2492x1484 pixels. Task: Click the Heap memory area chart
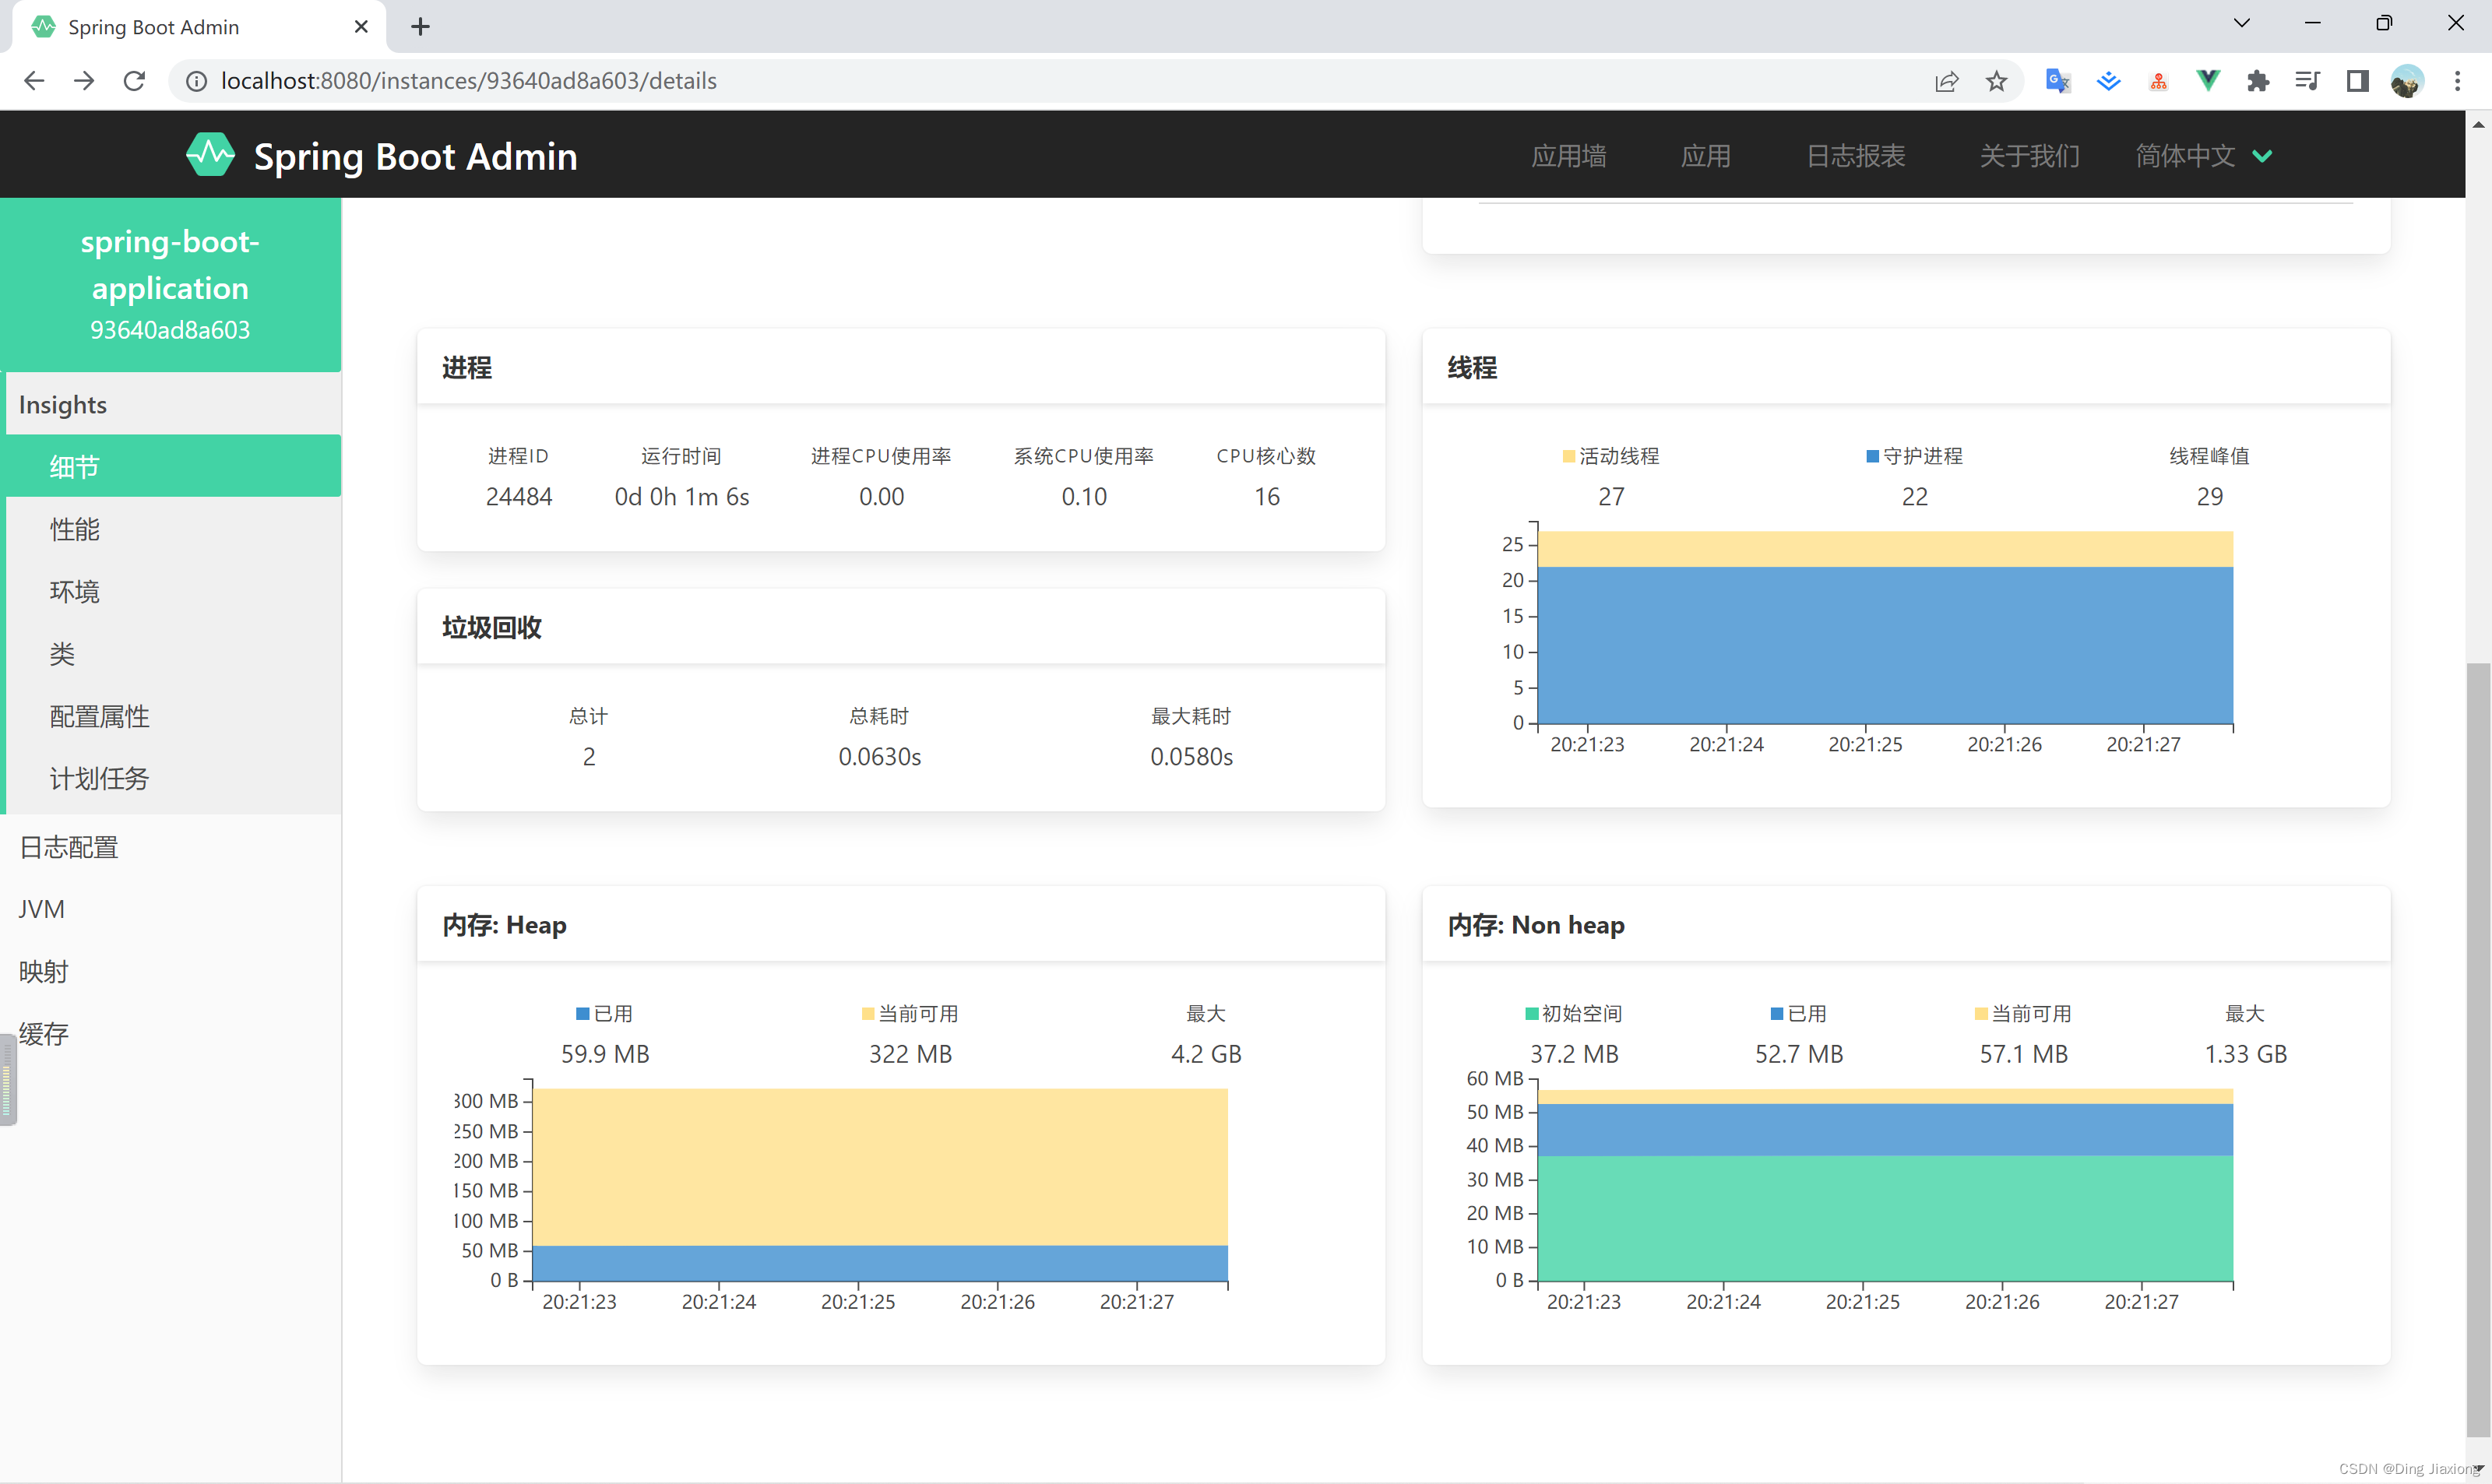(x=880, y=1185)
